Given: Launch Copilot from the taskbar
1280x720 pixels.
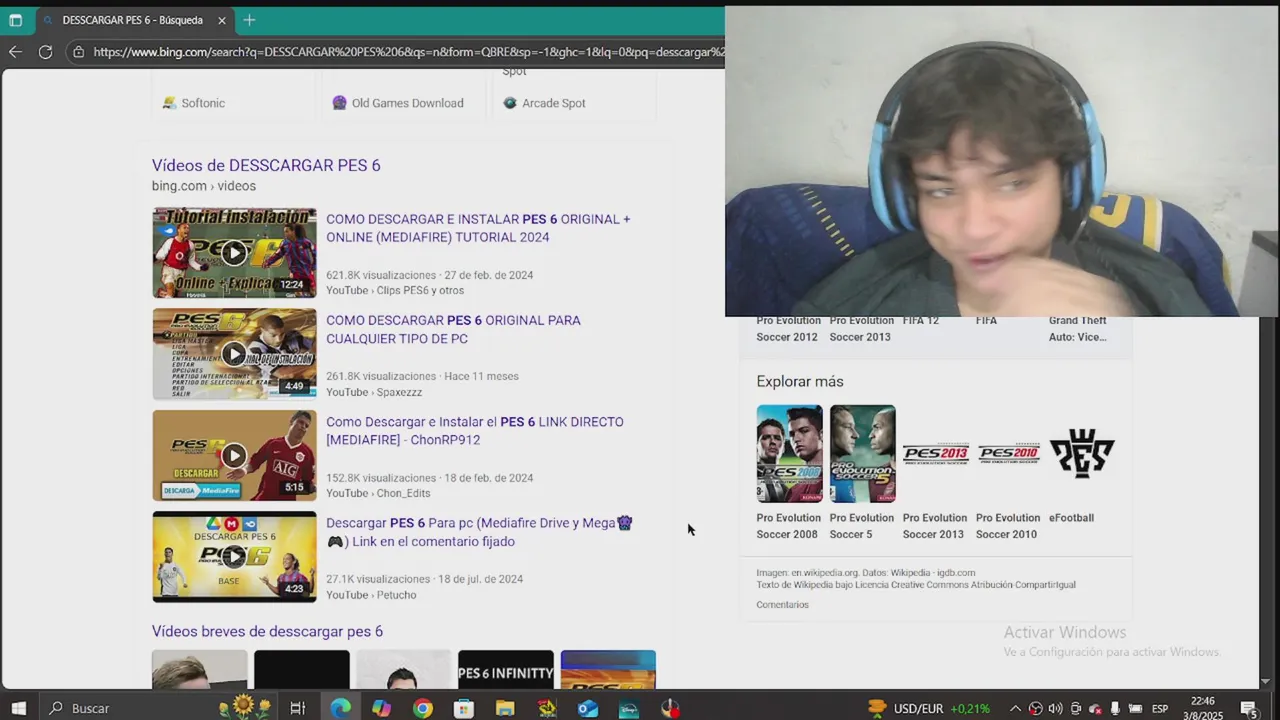Looking at the screenshot, I should pos(382,708).
